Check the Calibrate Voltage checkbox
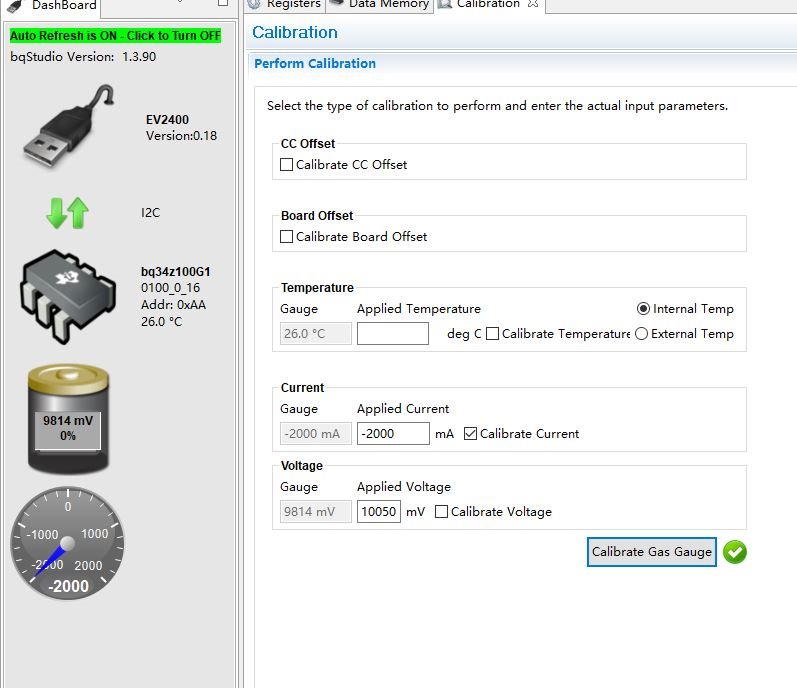 tap(442, 512)
